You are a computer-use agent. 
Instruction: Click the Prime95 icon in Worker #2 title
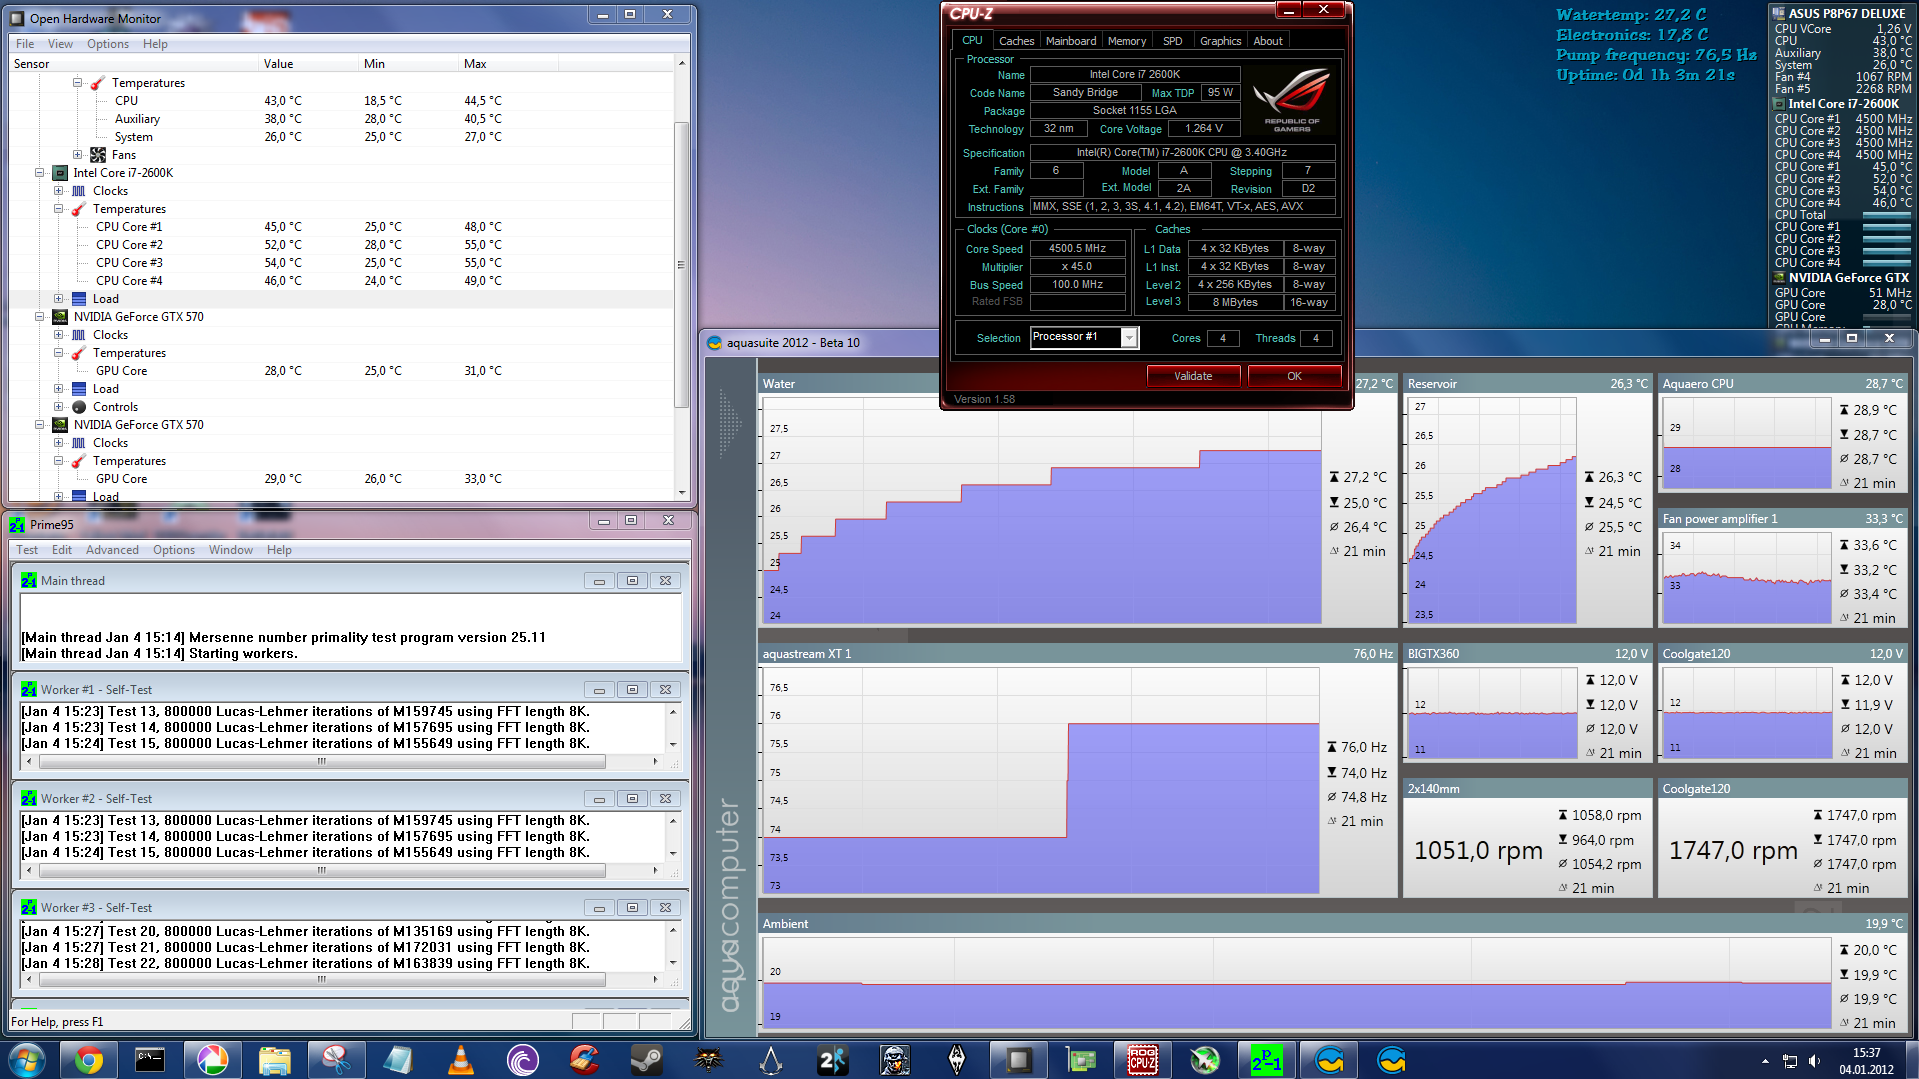point(29,799)
